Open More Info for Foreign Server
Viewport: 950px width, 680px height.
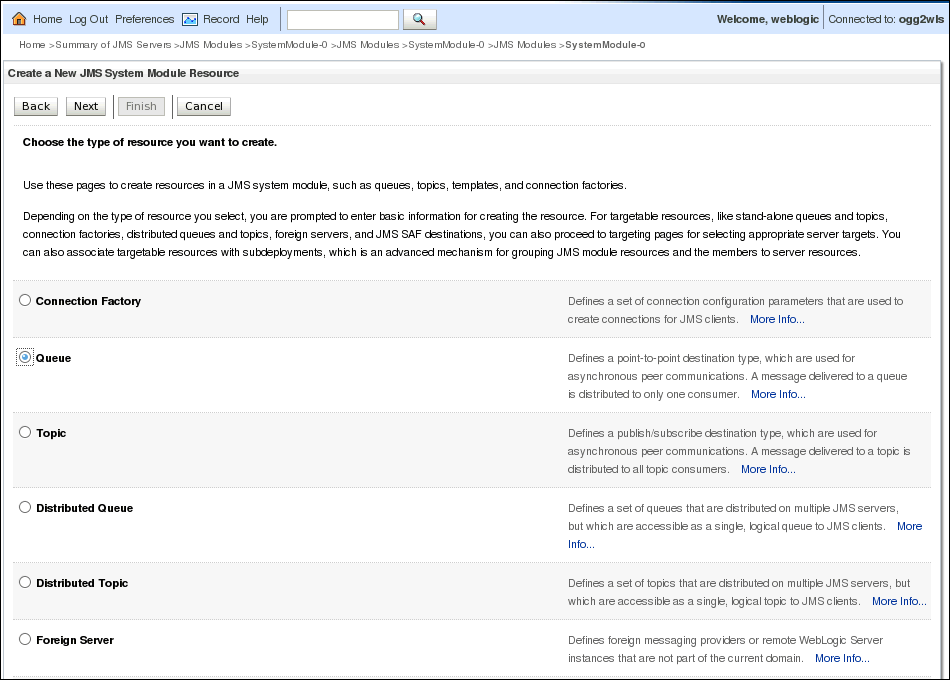click(842, 658)
